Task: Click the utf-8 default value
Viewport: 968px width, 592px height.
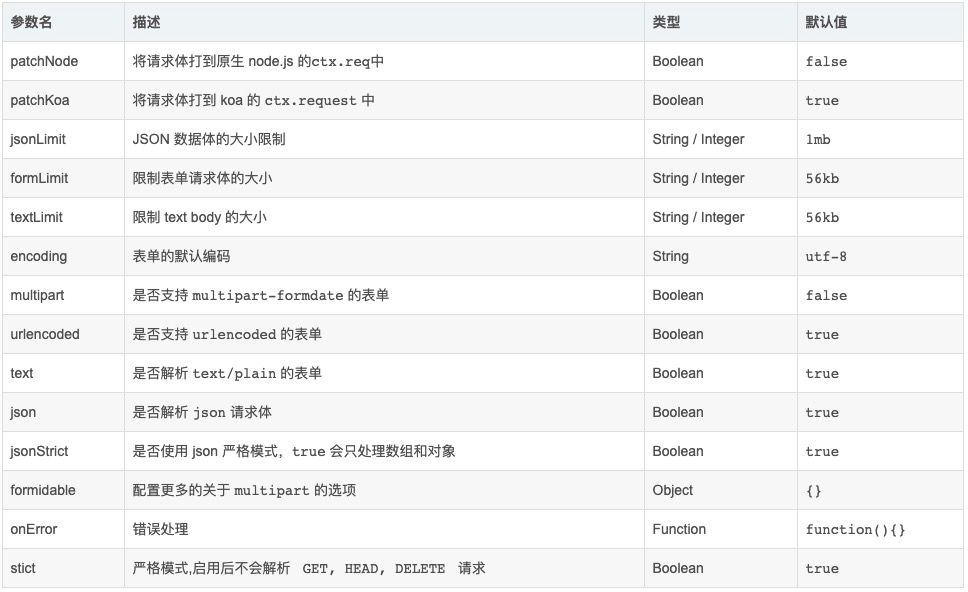Action: pos(826,257)
